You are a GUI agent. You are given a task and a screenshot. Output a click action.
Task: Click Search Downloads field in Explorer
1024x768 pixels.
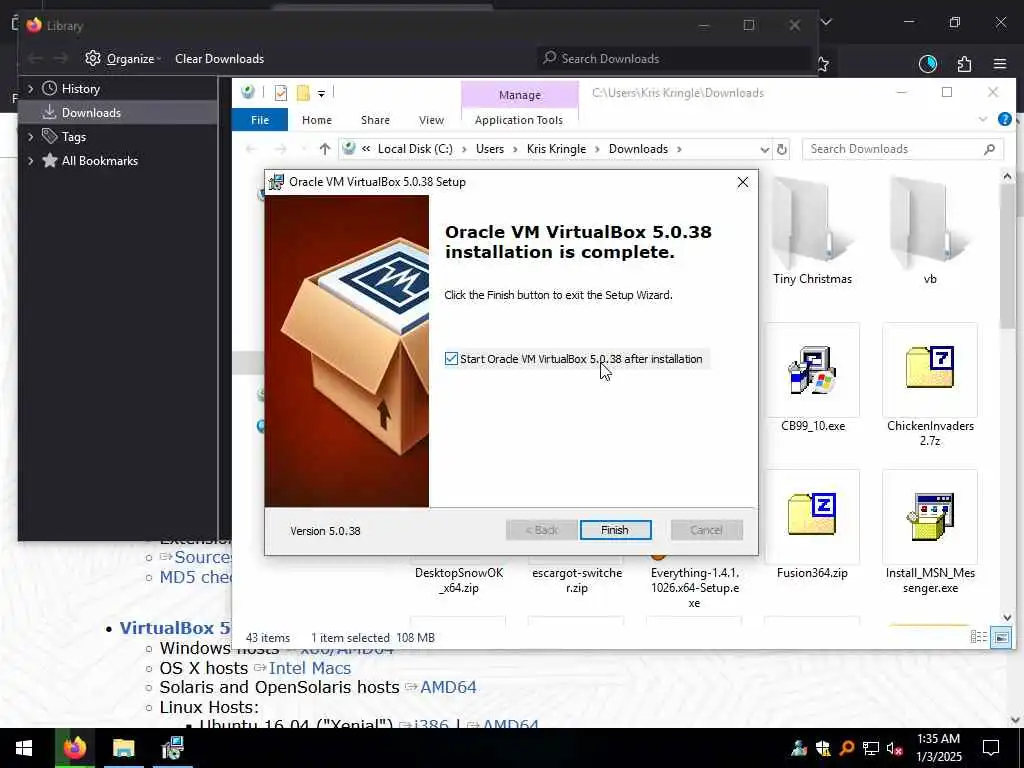903,149
